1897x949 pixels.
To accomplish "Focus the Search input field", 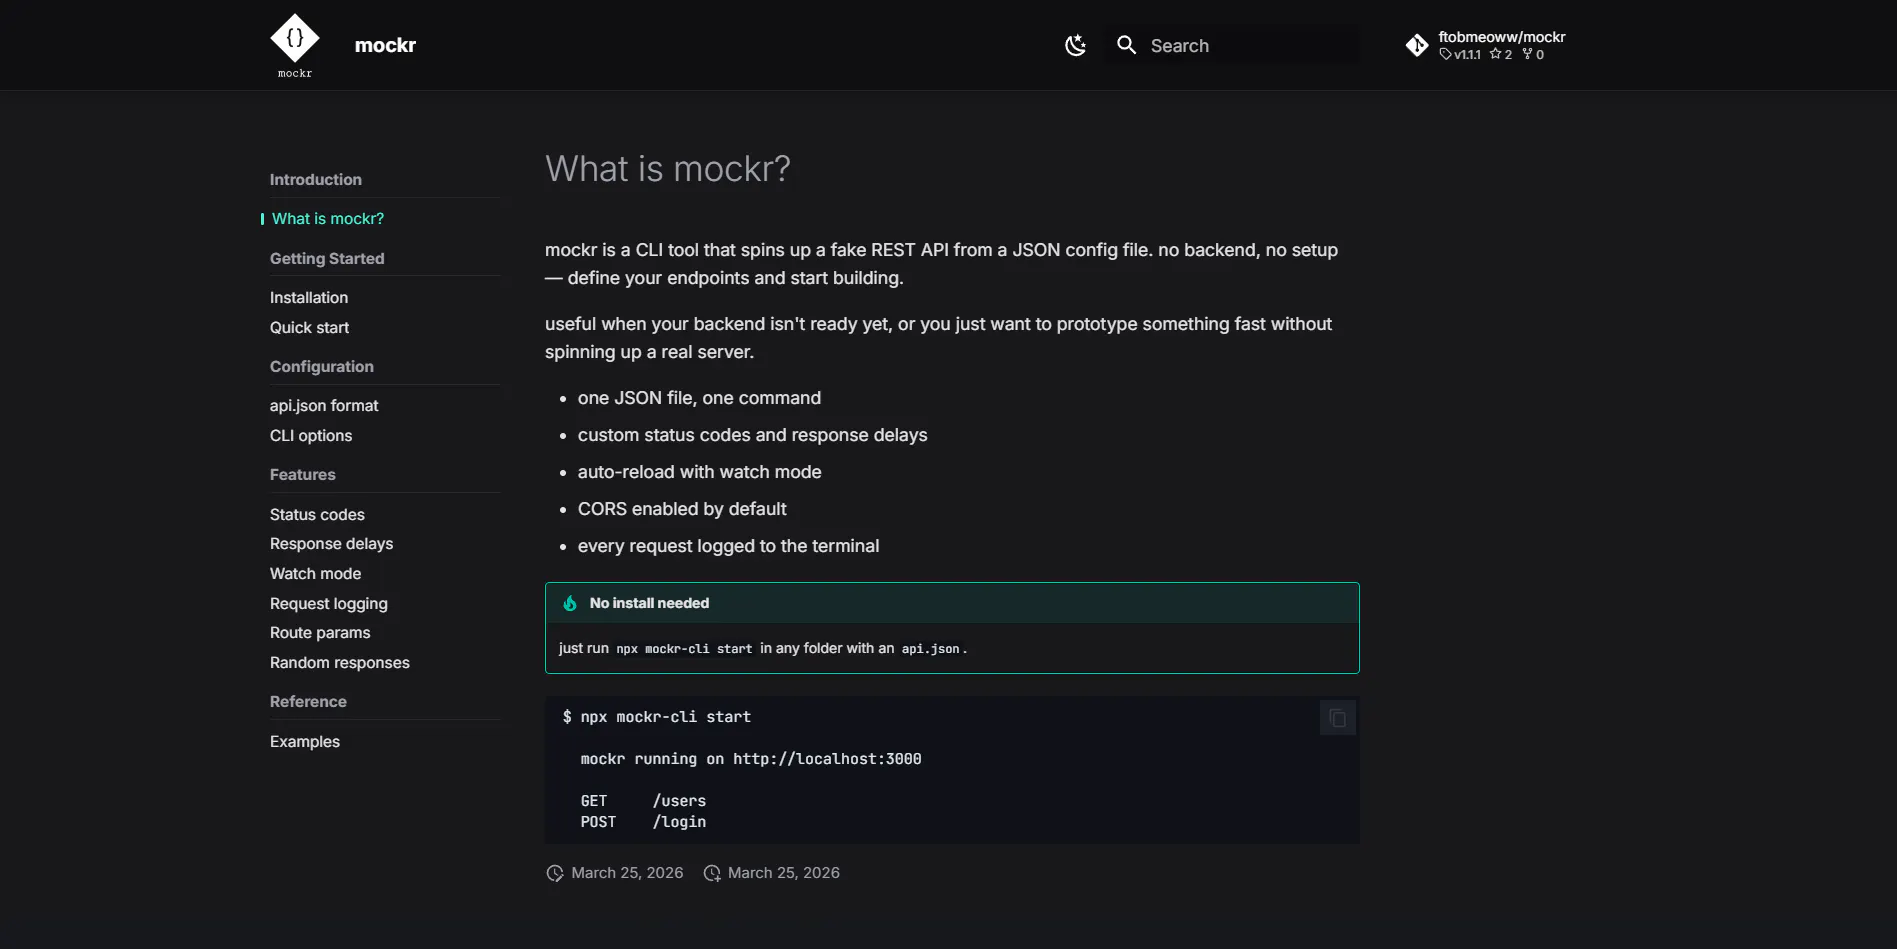I will [x=1232, y=45].
